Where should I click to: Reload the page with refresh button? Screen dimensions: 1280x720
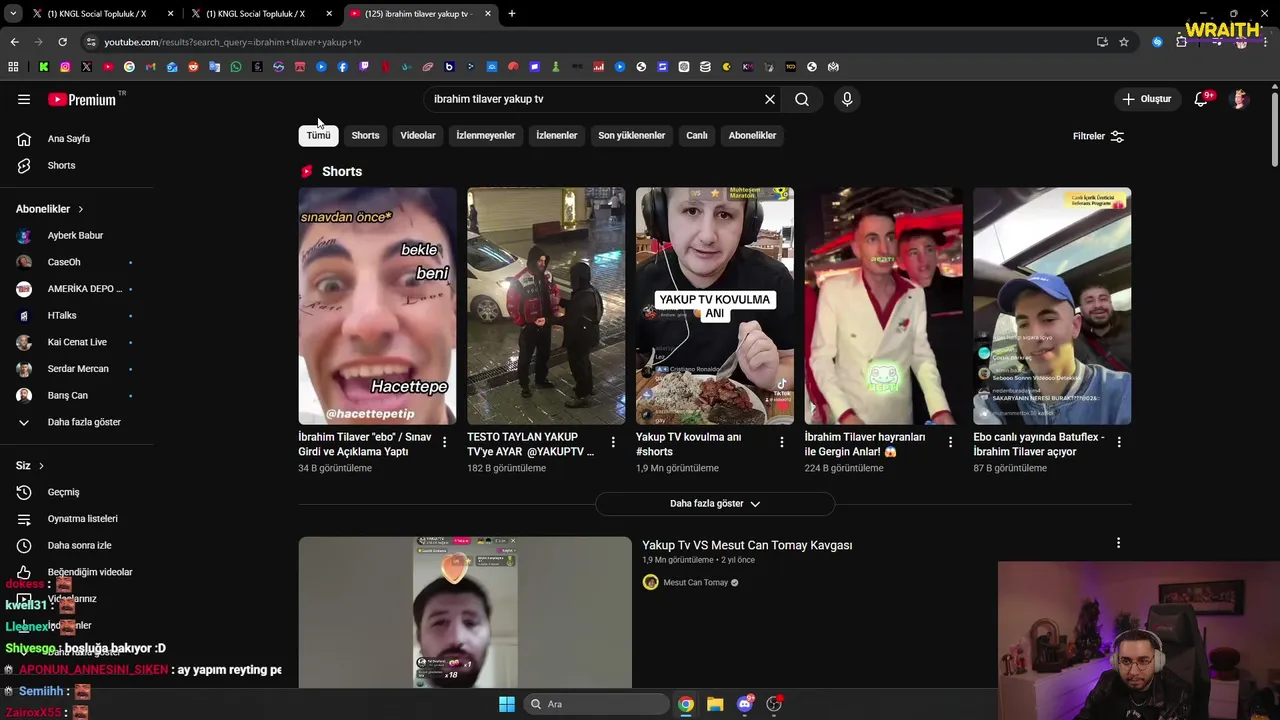[62, 42]
